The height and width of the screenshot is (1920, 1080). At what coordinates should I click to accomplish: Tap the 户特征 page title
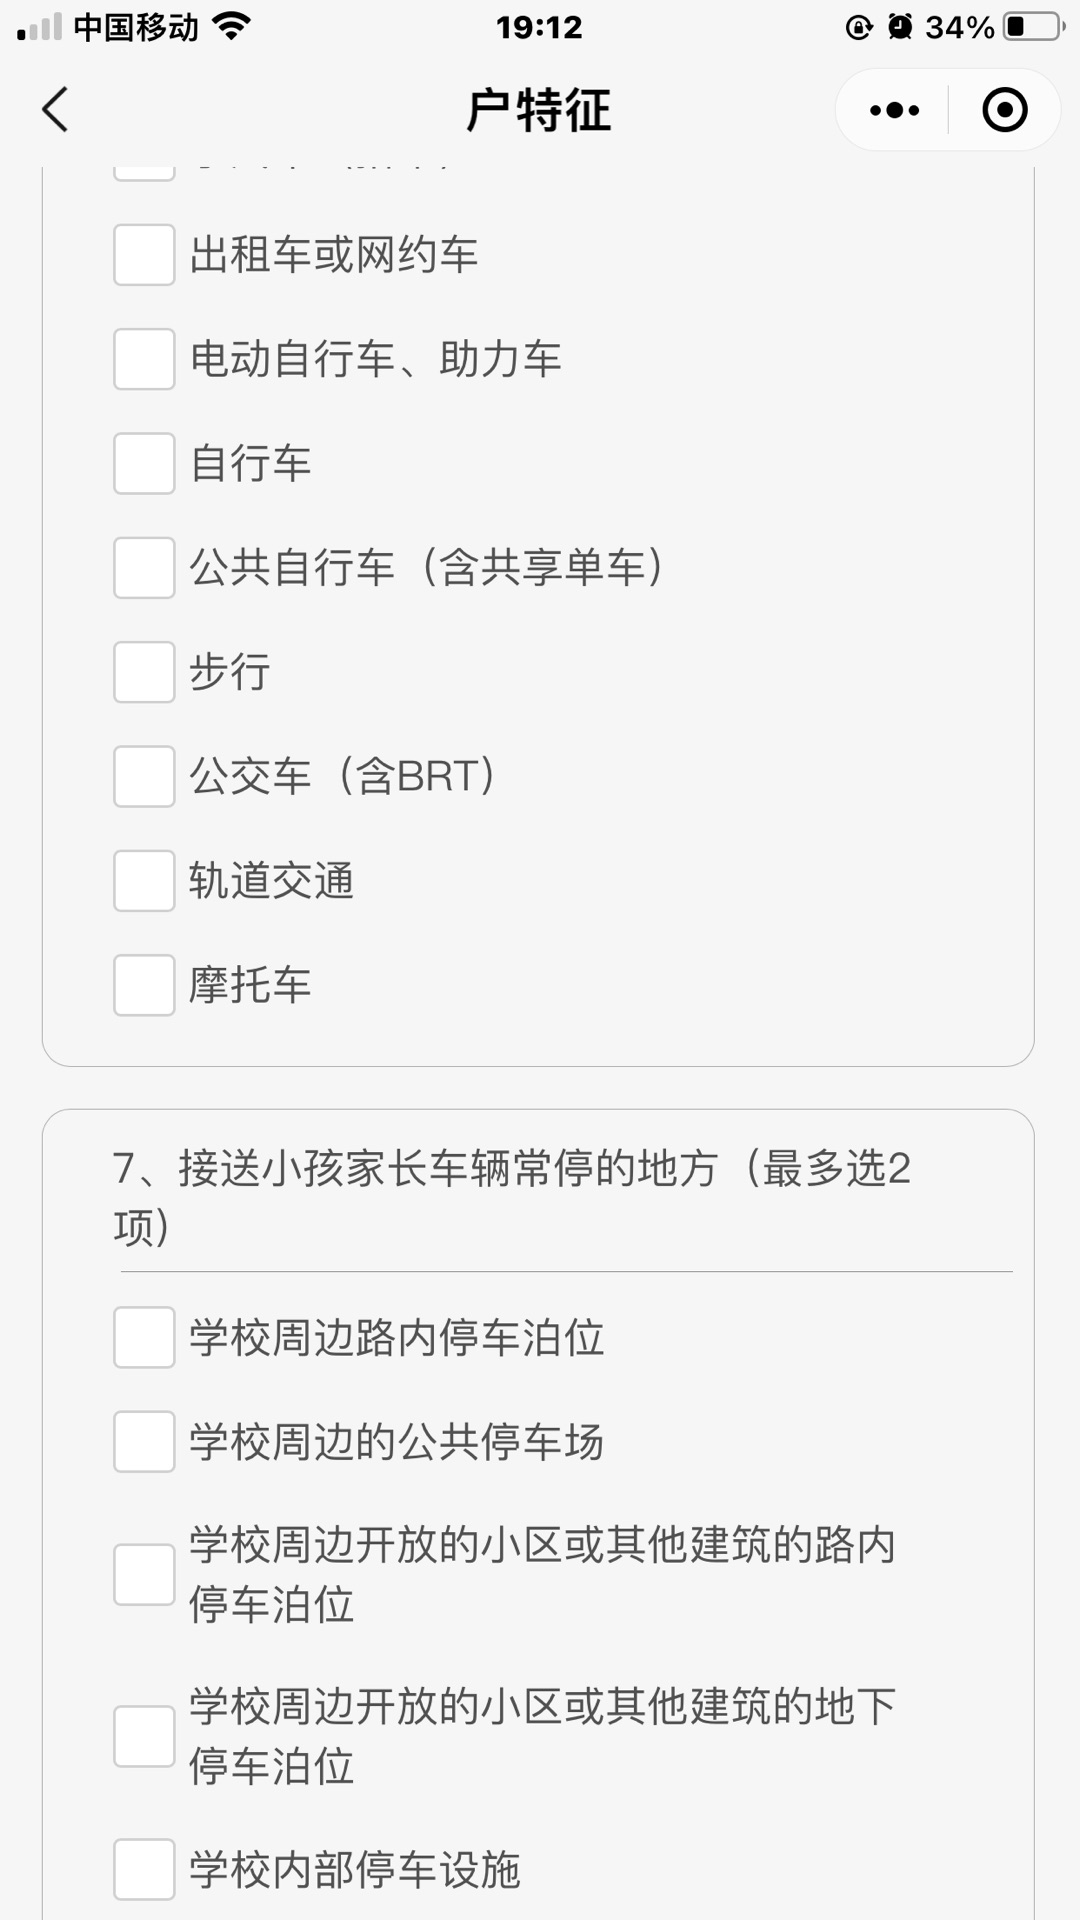point(538,110)
